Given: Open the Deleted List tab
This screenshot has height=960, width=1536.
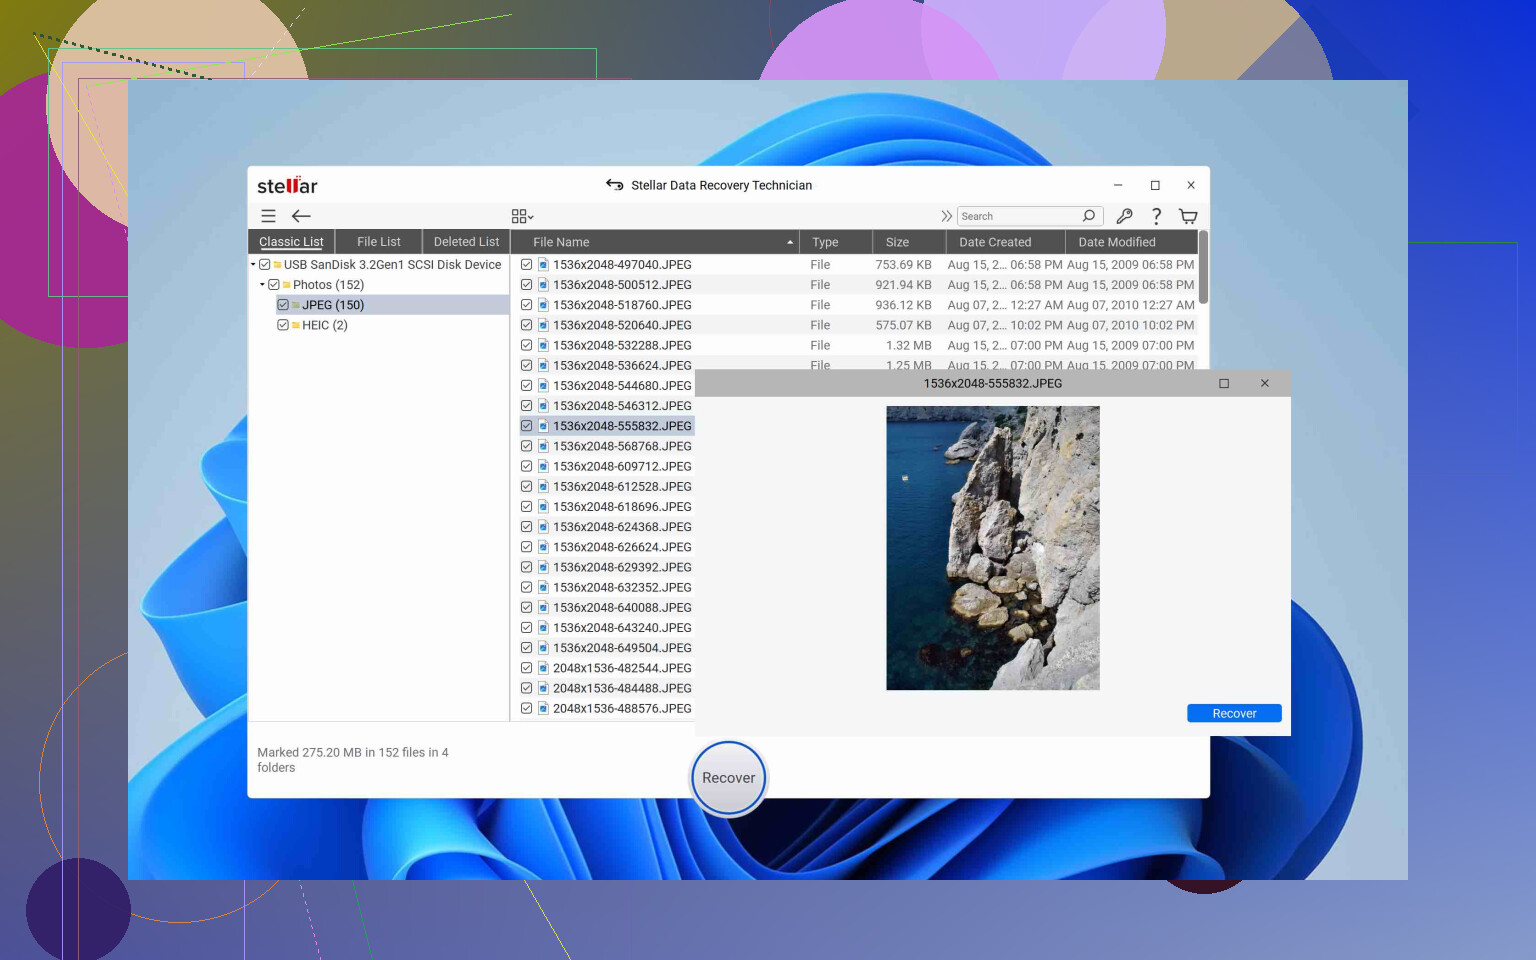Looking at the screenshot, I should [x=466, y=241].
